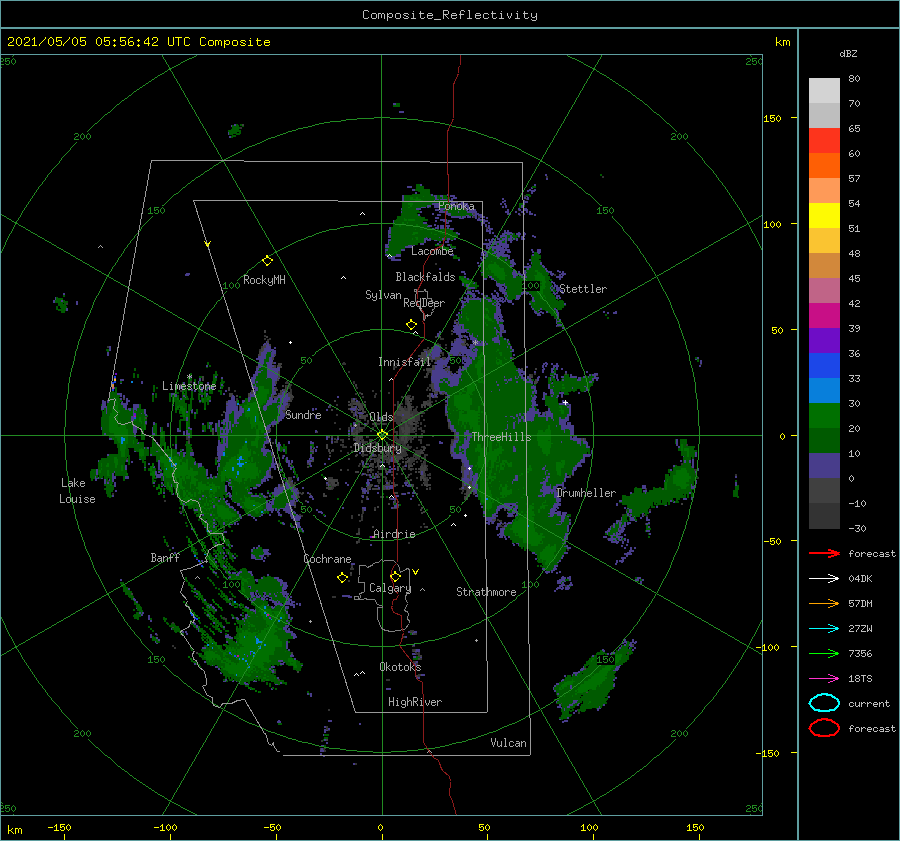Click the yellow diamond marker near RockyMH
This screenshot has height=841, width=900.
[267, 261]
